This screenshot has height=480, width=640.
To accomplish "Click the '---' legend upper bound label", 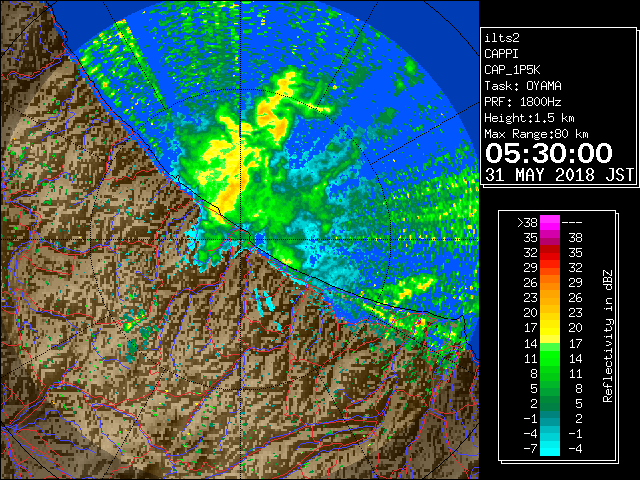I will pyautogui.click(x=572, y=223).
